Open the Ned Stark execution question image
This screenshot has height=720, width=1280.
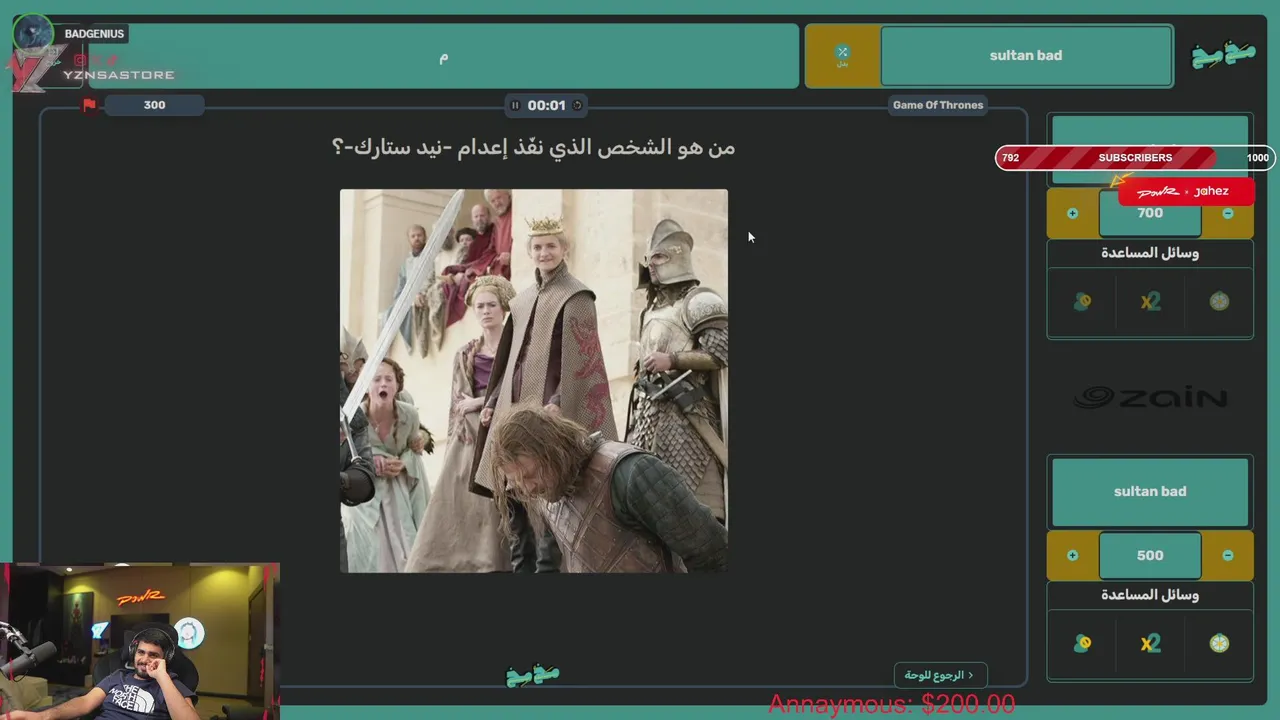pos(534,381)
